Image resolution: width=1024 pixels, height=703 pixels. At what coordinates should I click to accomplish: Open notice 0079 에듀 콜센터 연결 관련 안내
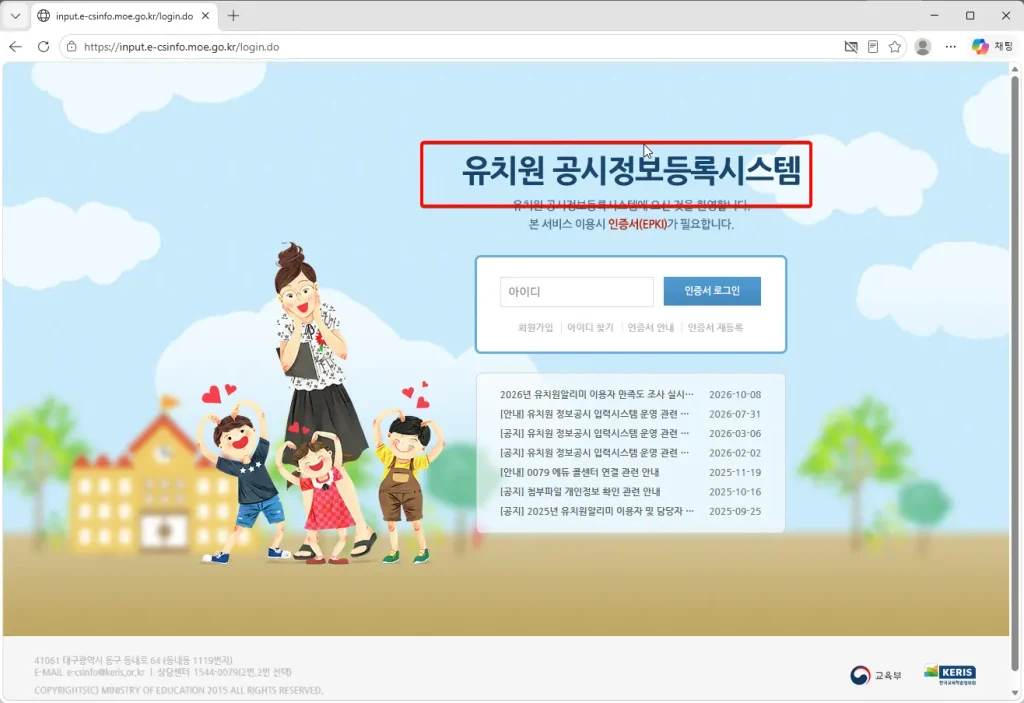tap(580, 472)
